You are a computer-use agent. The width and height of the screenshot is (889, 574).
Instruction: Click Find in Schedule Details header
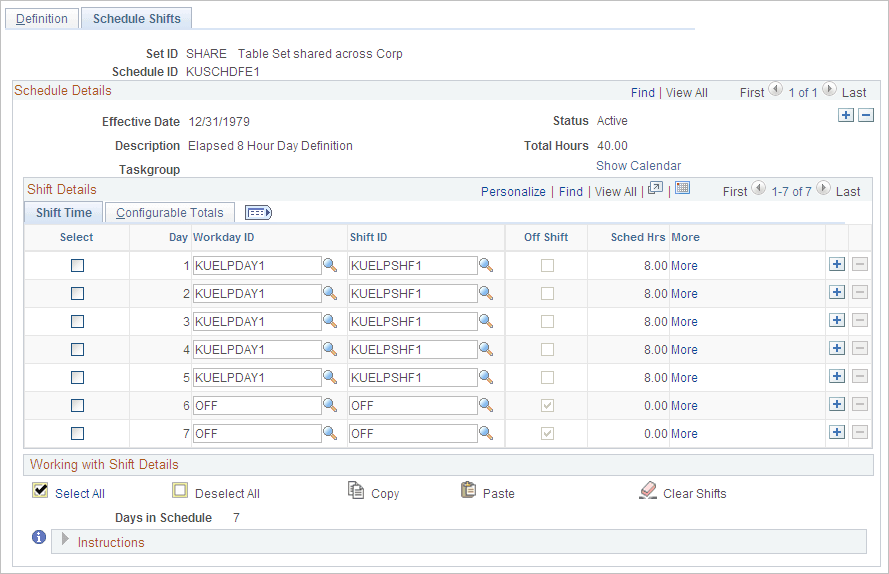(x=642, y=92)
